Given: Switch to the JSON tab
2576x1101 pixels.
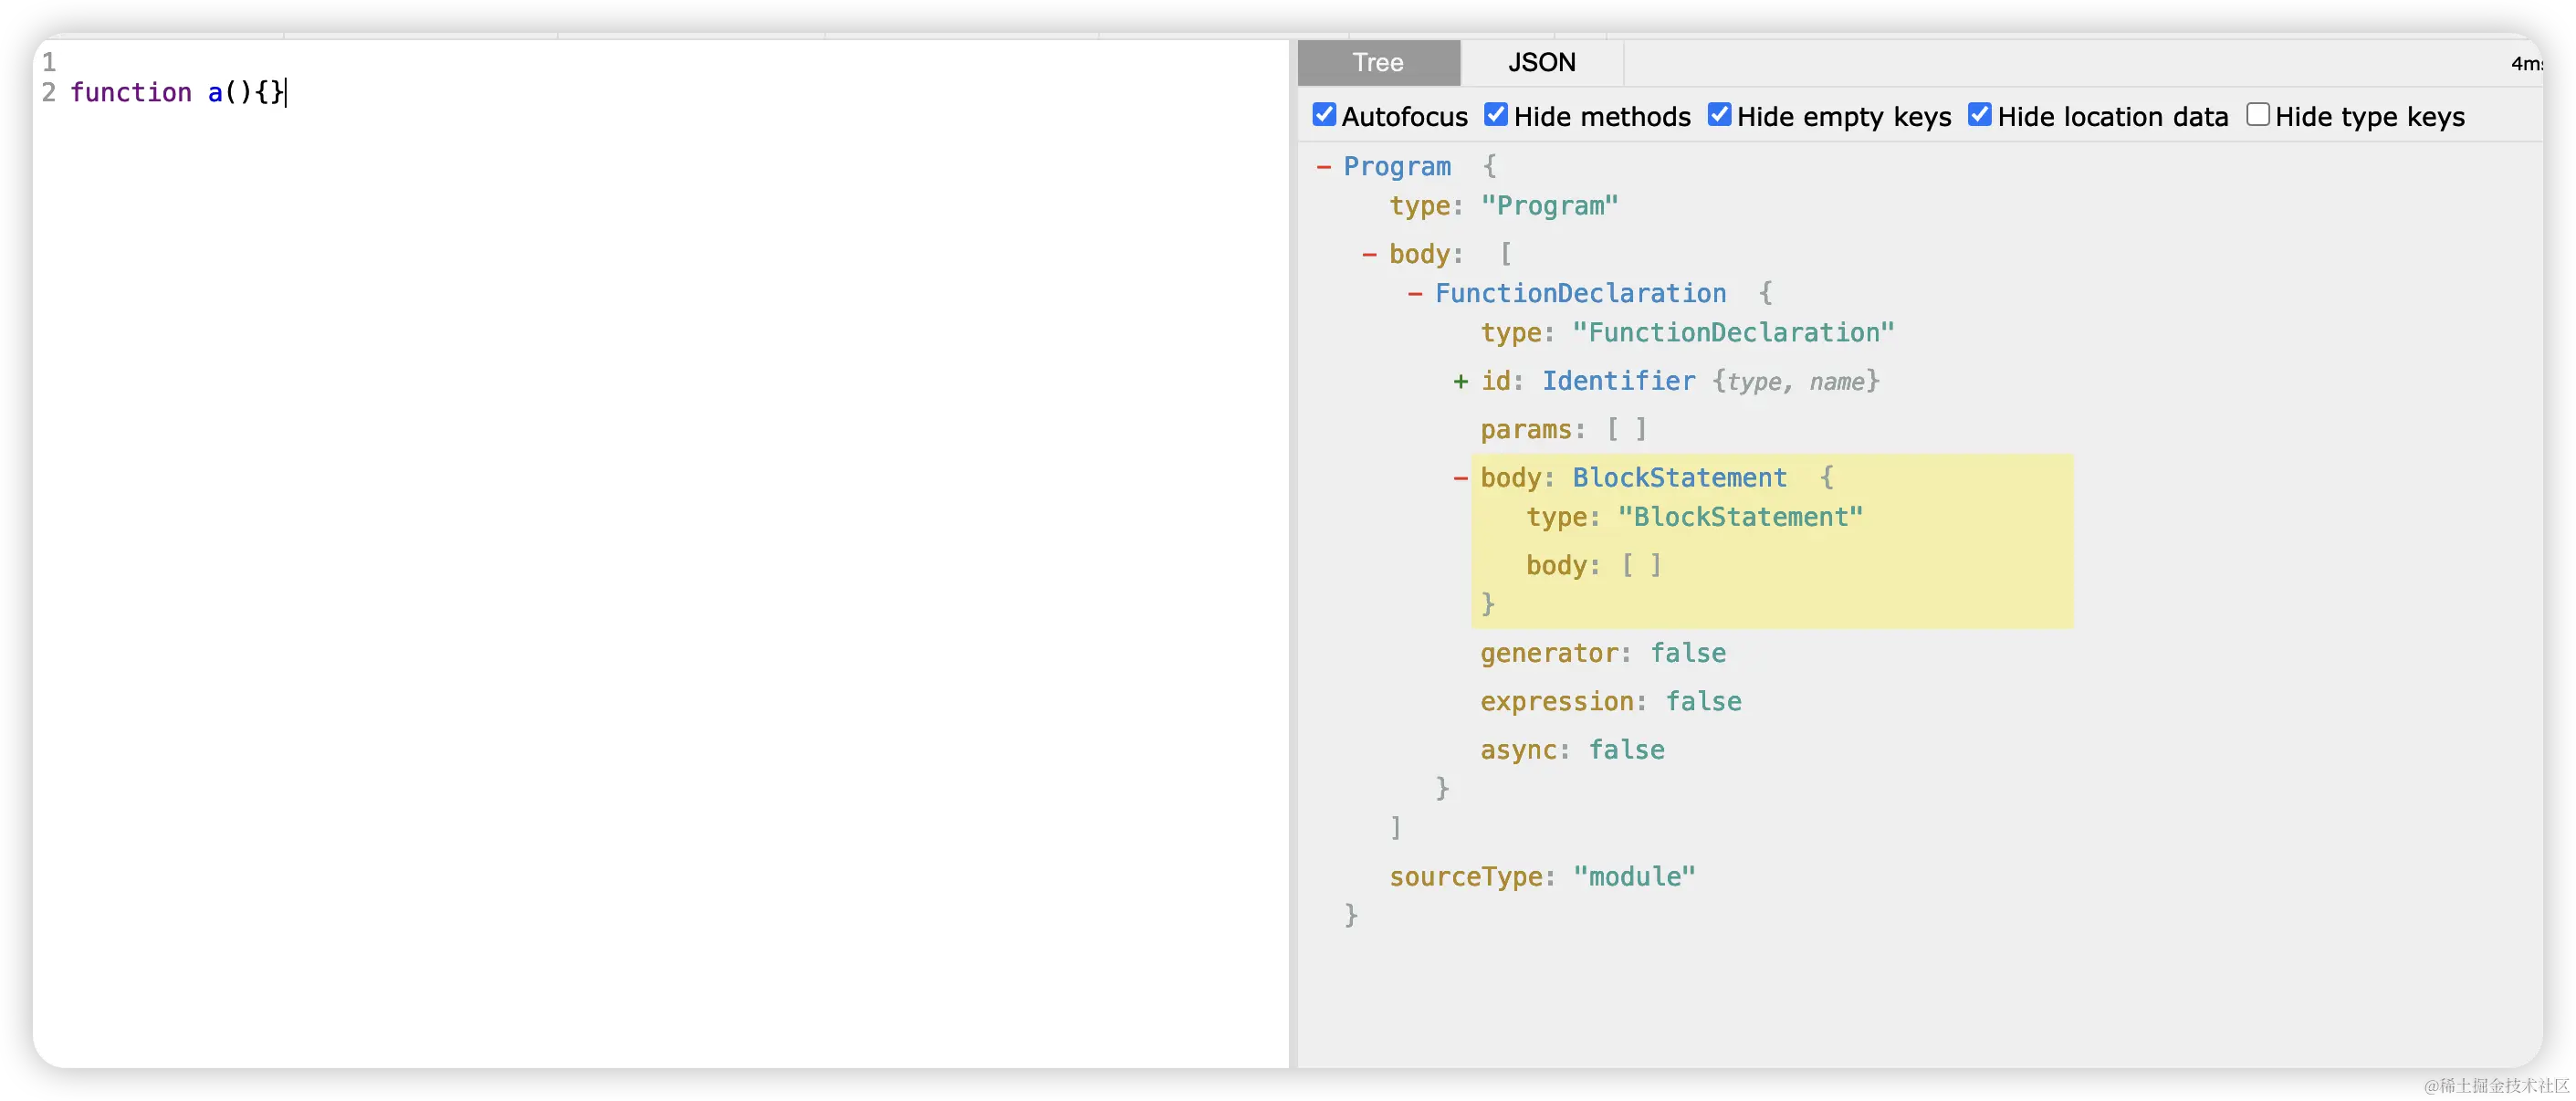Looking at the screenshot, I should (x=1541, y=63).
